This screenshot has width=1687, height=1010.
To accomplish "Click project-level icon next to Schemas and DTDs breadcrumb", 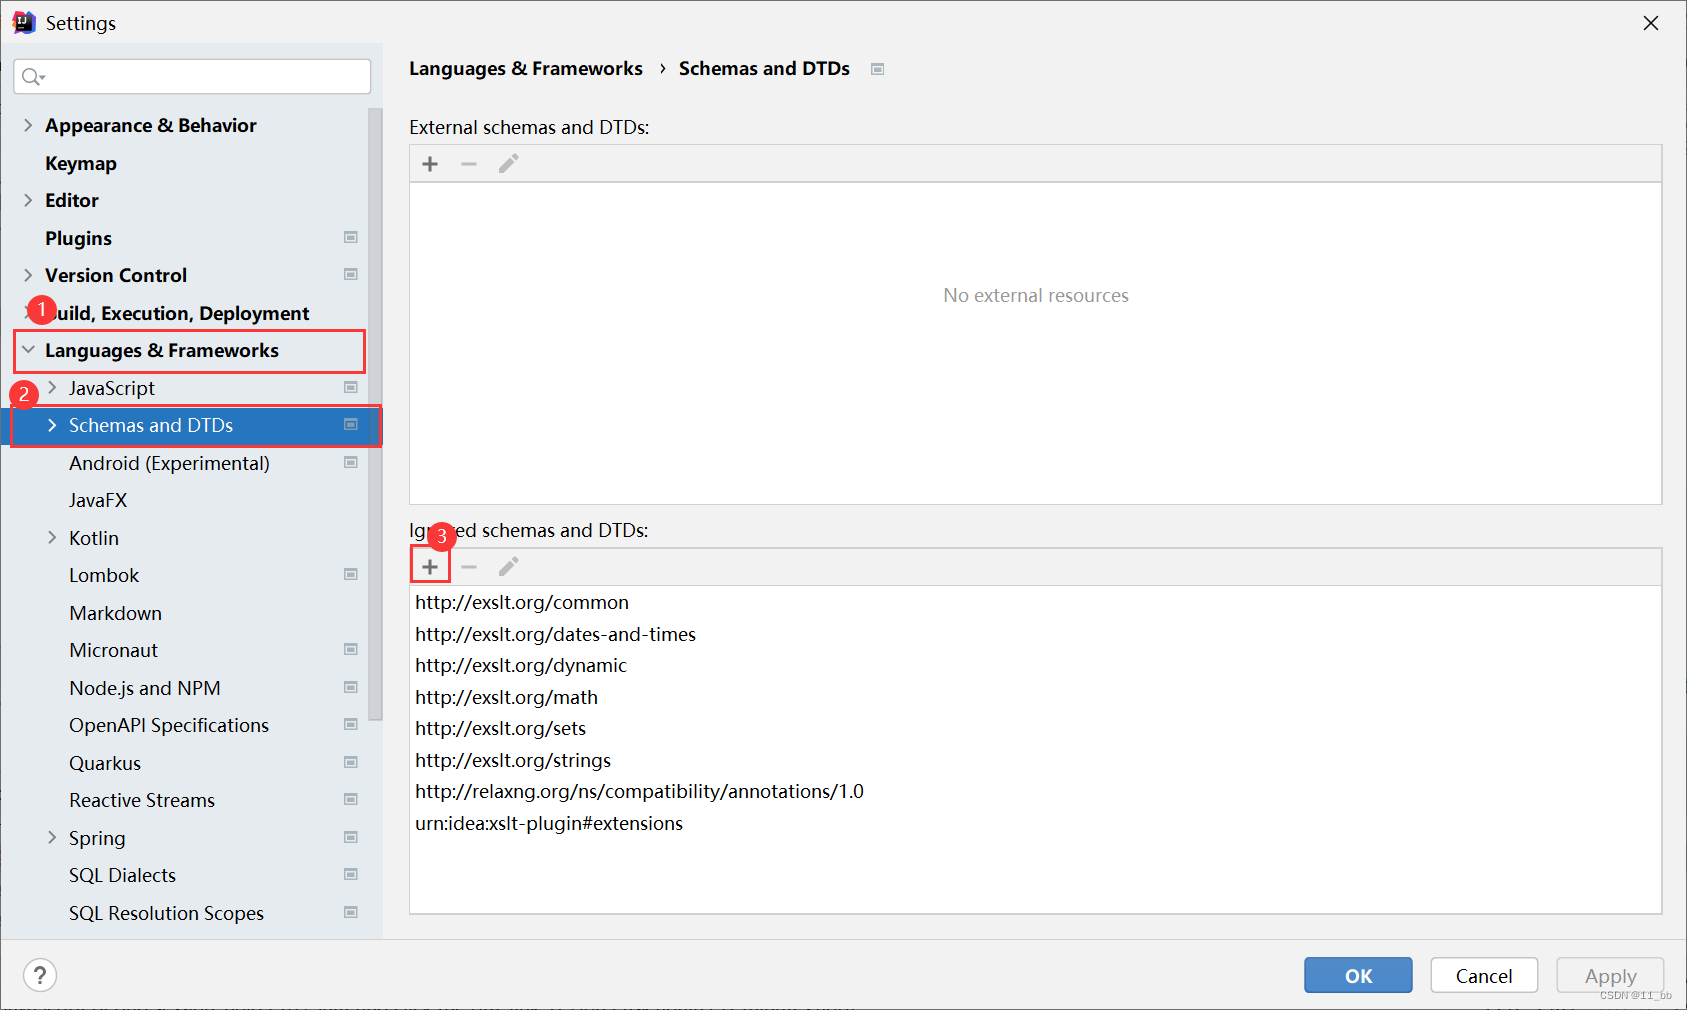I will click(877, 69).
